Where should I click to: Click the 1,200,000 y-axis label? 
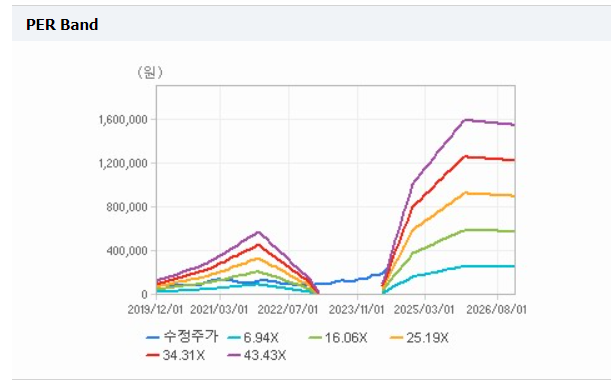point(123,163)
